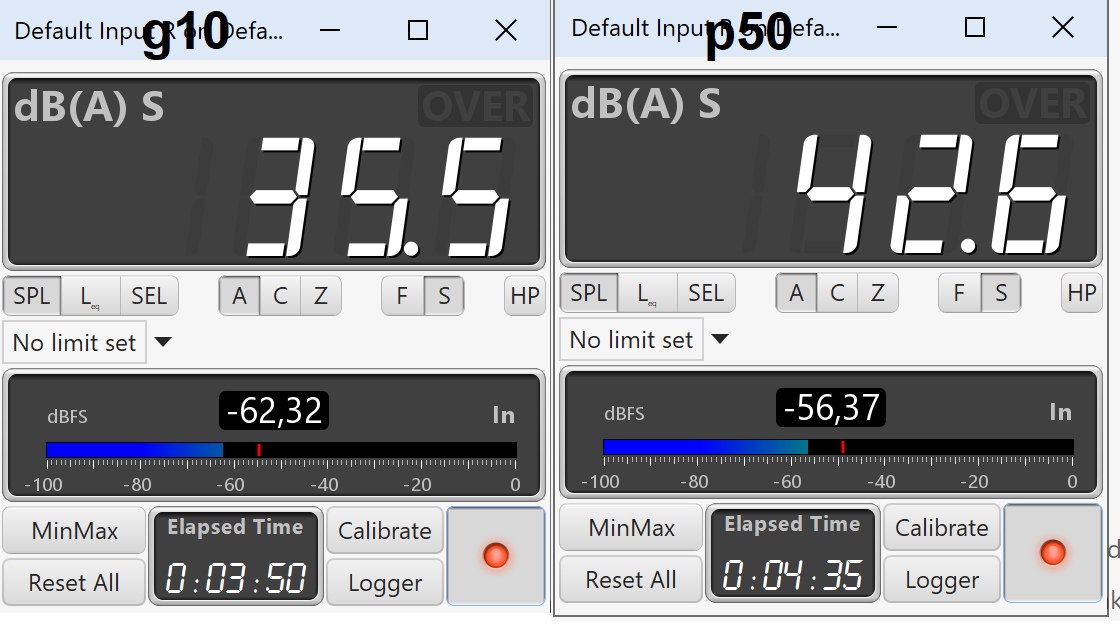The image size is (1120, 624).
Task: Set Slow response in p50 window
Action: (1001, 293)
